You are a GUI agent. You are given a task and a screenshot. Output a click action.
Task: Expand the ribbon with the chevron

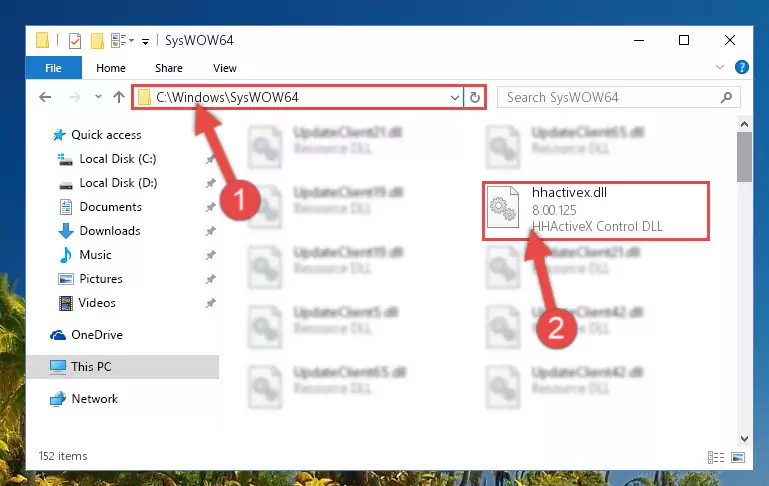pos(719,67)
